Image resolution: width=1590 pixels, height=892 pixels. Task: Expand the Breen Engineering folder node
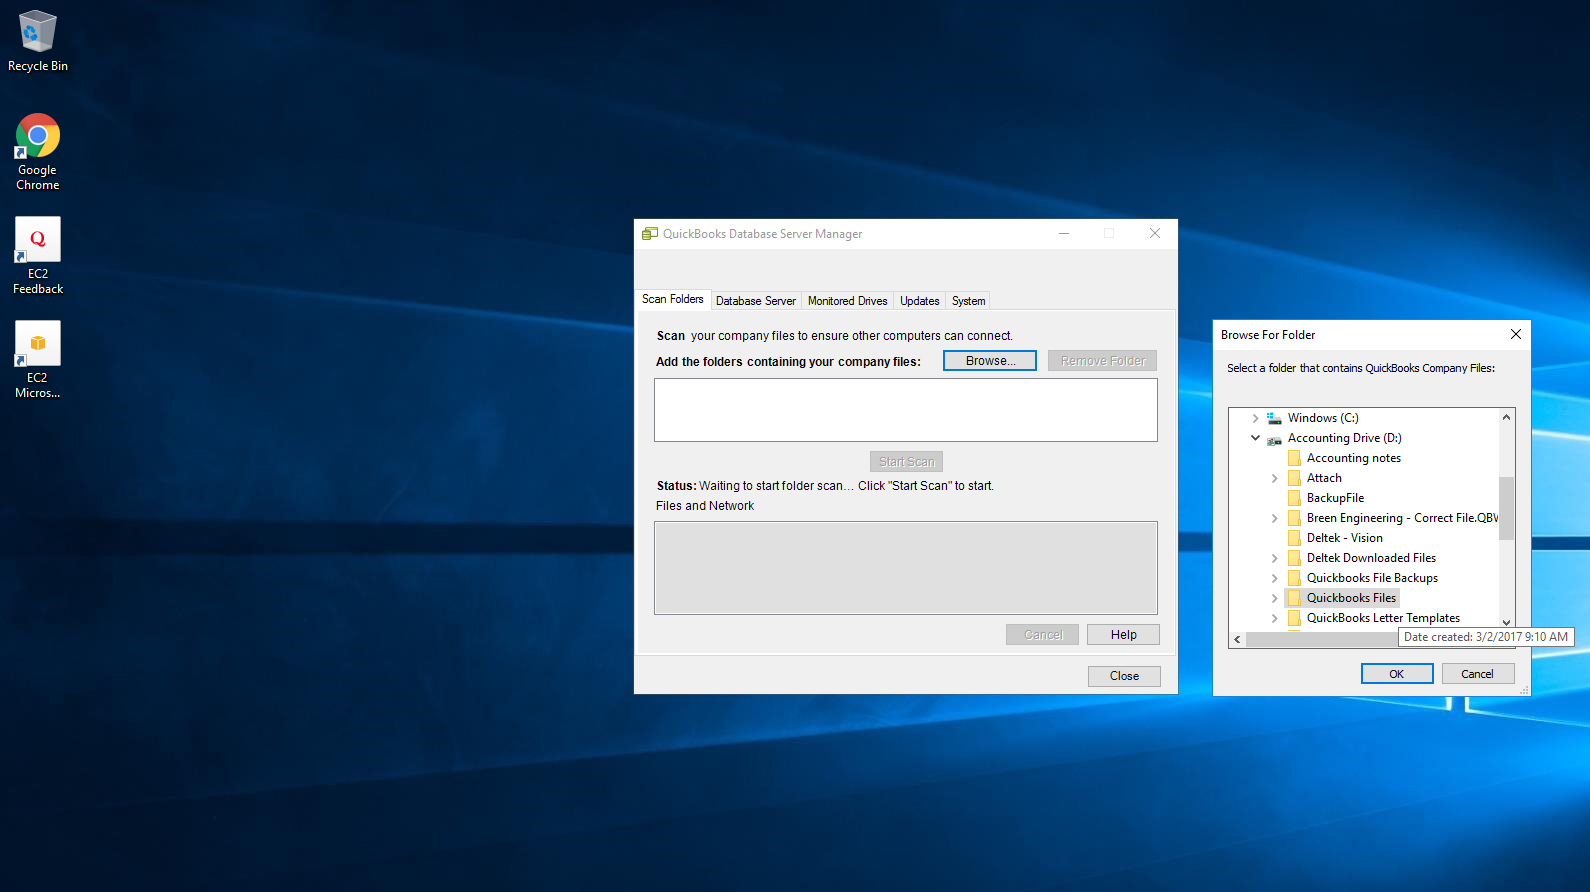coord(1275,518)
